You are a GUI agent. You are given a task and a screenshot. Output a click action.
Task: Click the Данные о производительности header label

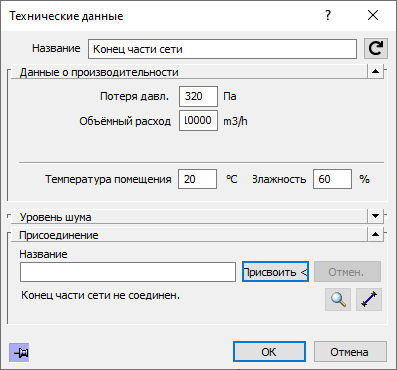point(99,72)
